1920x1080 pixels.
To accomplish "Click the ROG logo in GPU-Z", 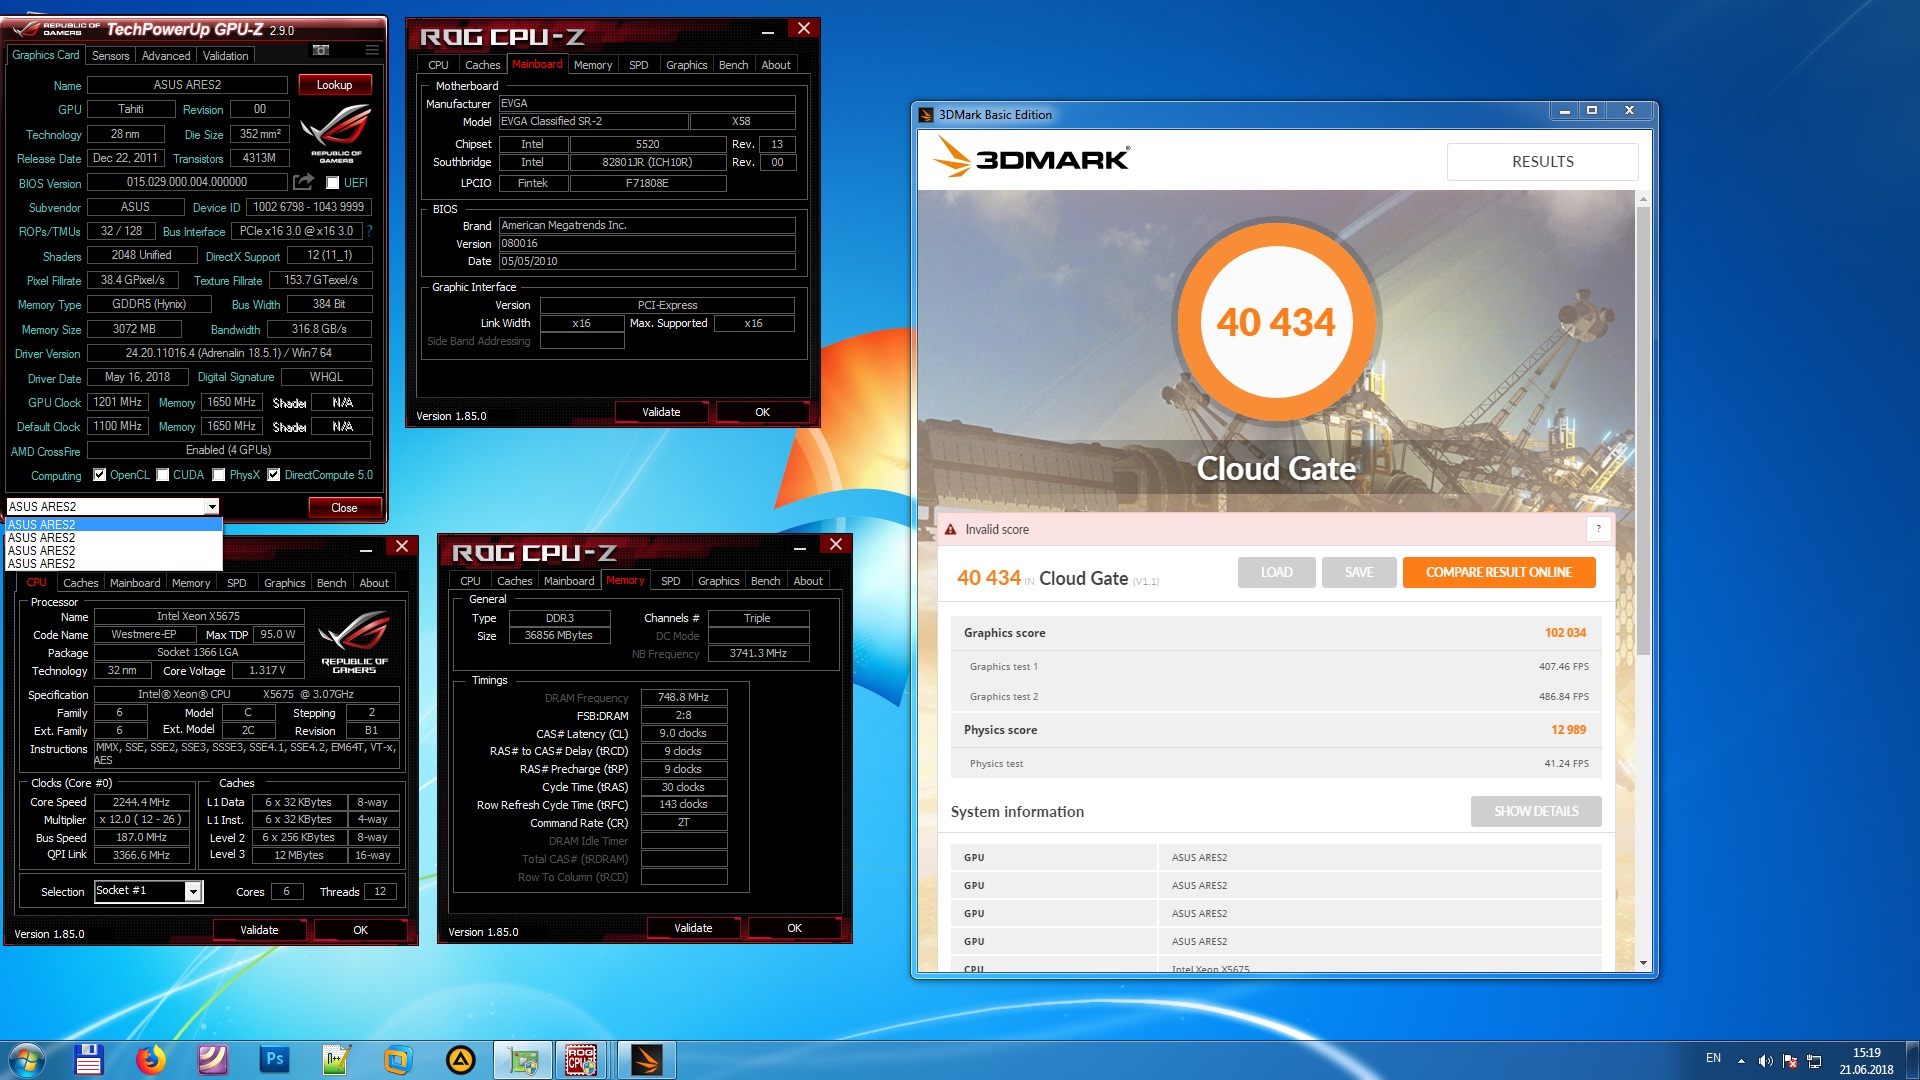I will [336, 134].
